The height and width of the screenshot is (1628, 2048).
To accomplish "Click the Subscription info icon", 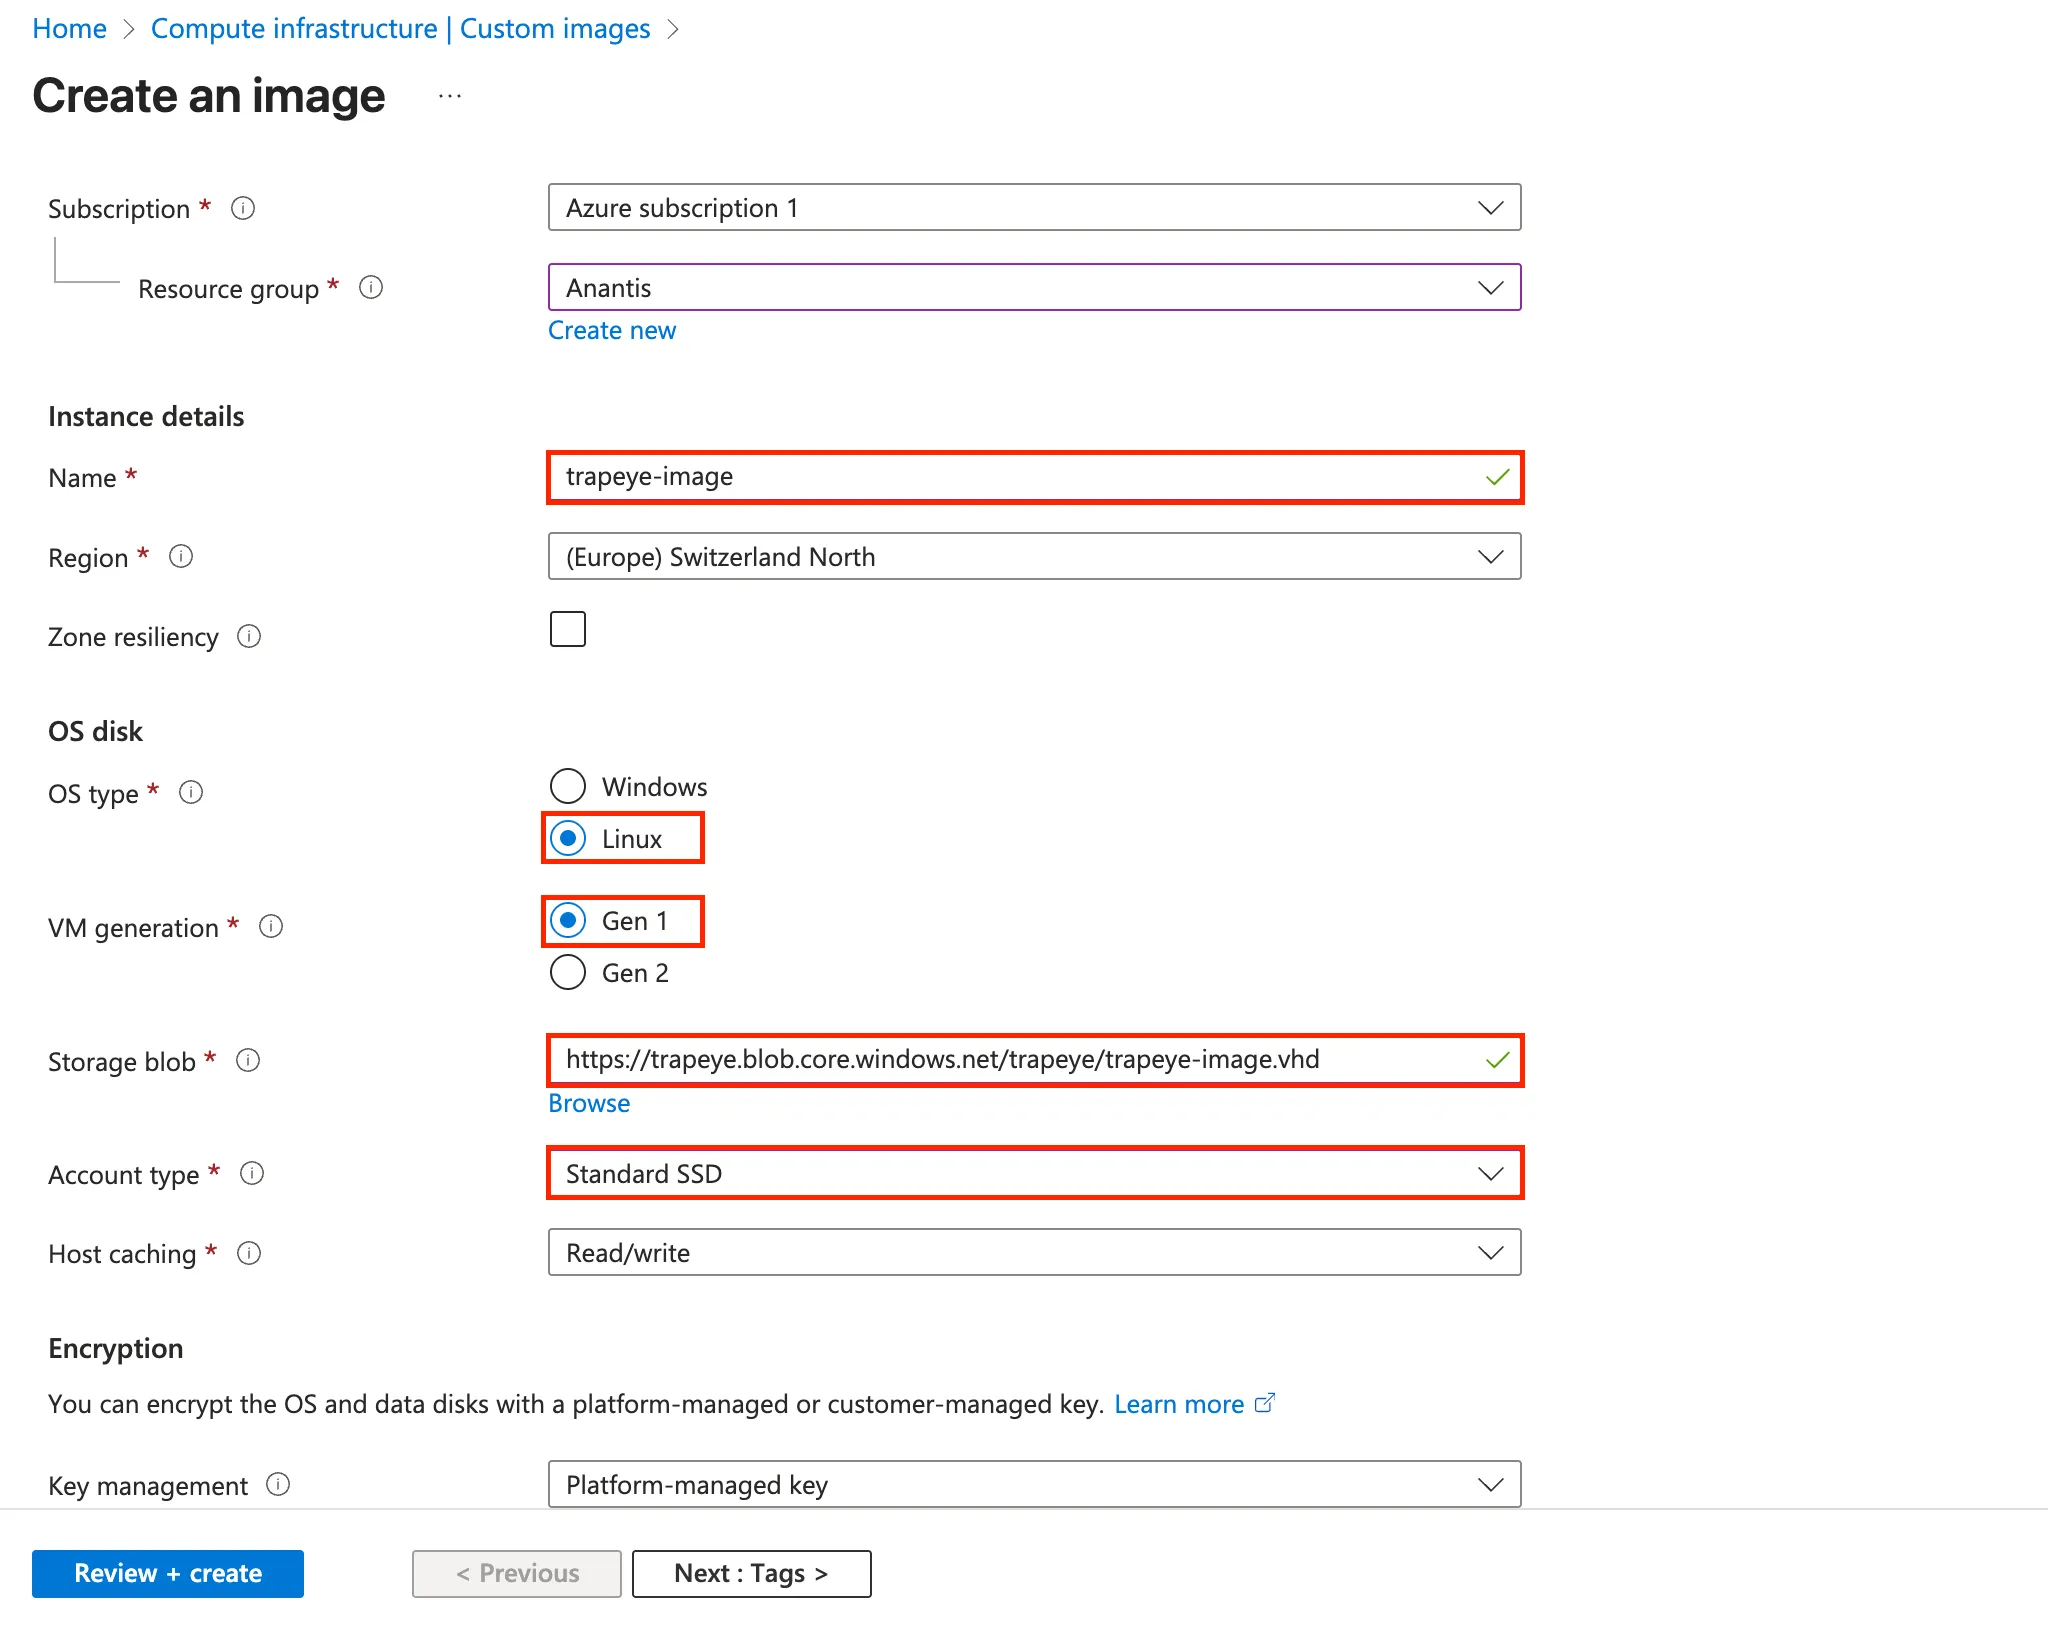I will click(243, 208).
